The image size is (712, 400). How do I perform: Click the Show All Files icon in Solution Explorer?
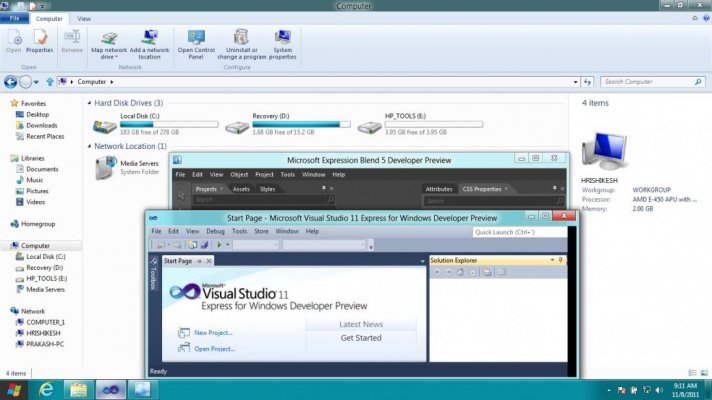(487, 272)
